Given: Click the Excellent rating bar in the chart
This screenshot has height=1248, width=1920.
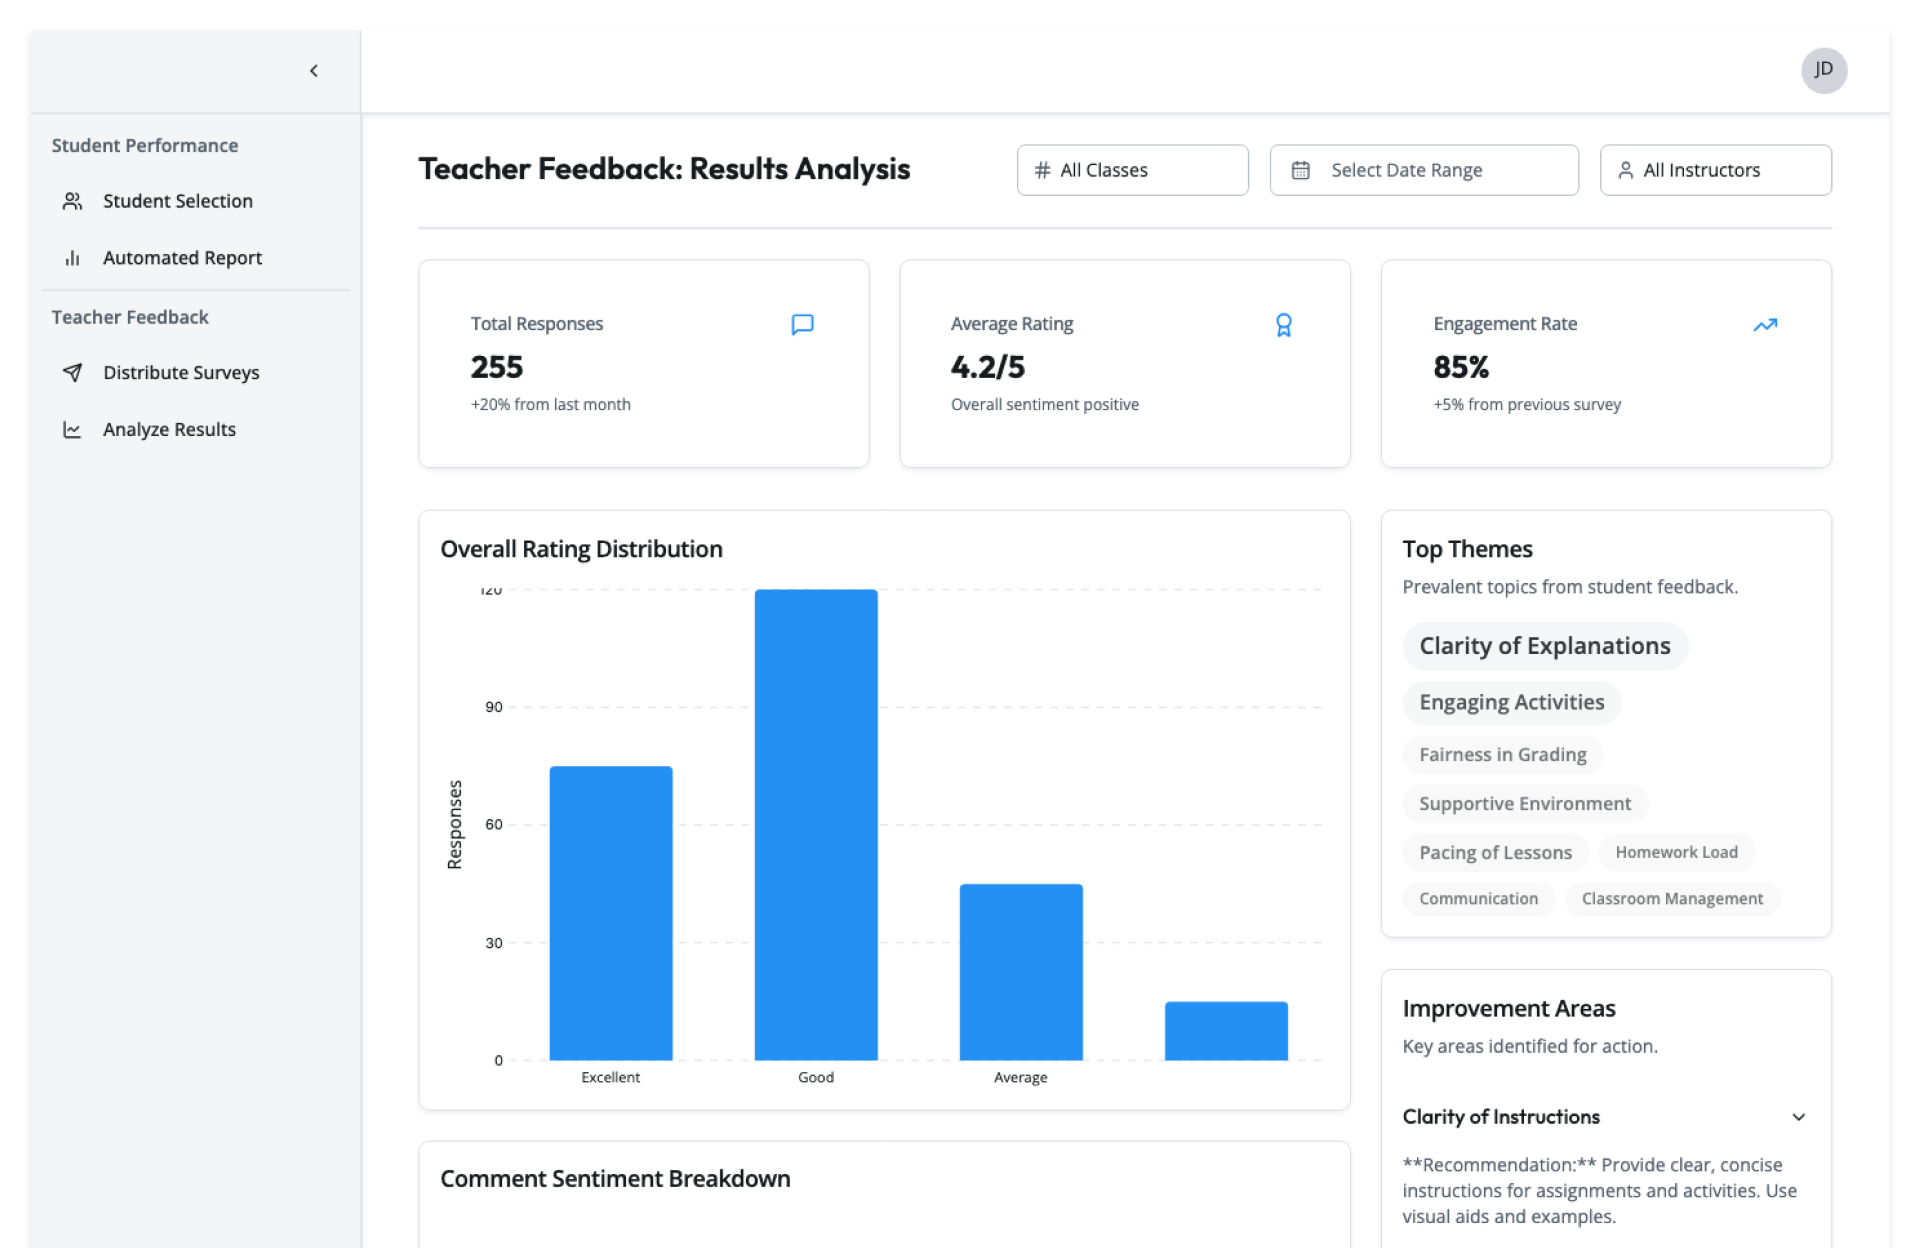Looking at the screenshot, I should point(610,912).
